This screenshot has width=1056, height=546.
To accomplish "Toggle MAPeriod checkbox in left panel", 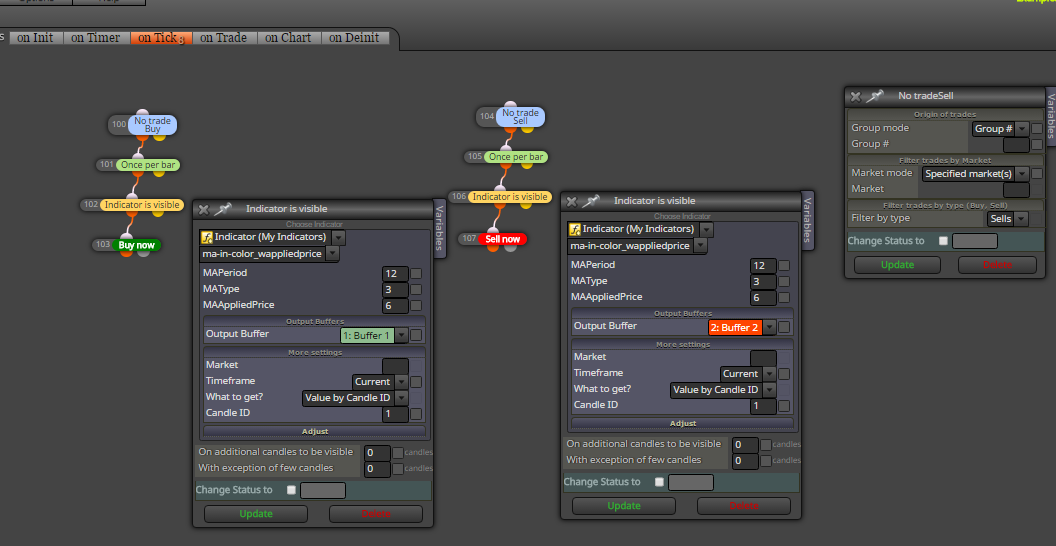I will tap(416, 273).
